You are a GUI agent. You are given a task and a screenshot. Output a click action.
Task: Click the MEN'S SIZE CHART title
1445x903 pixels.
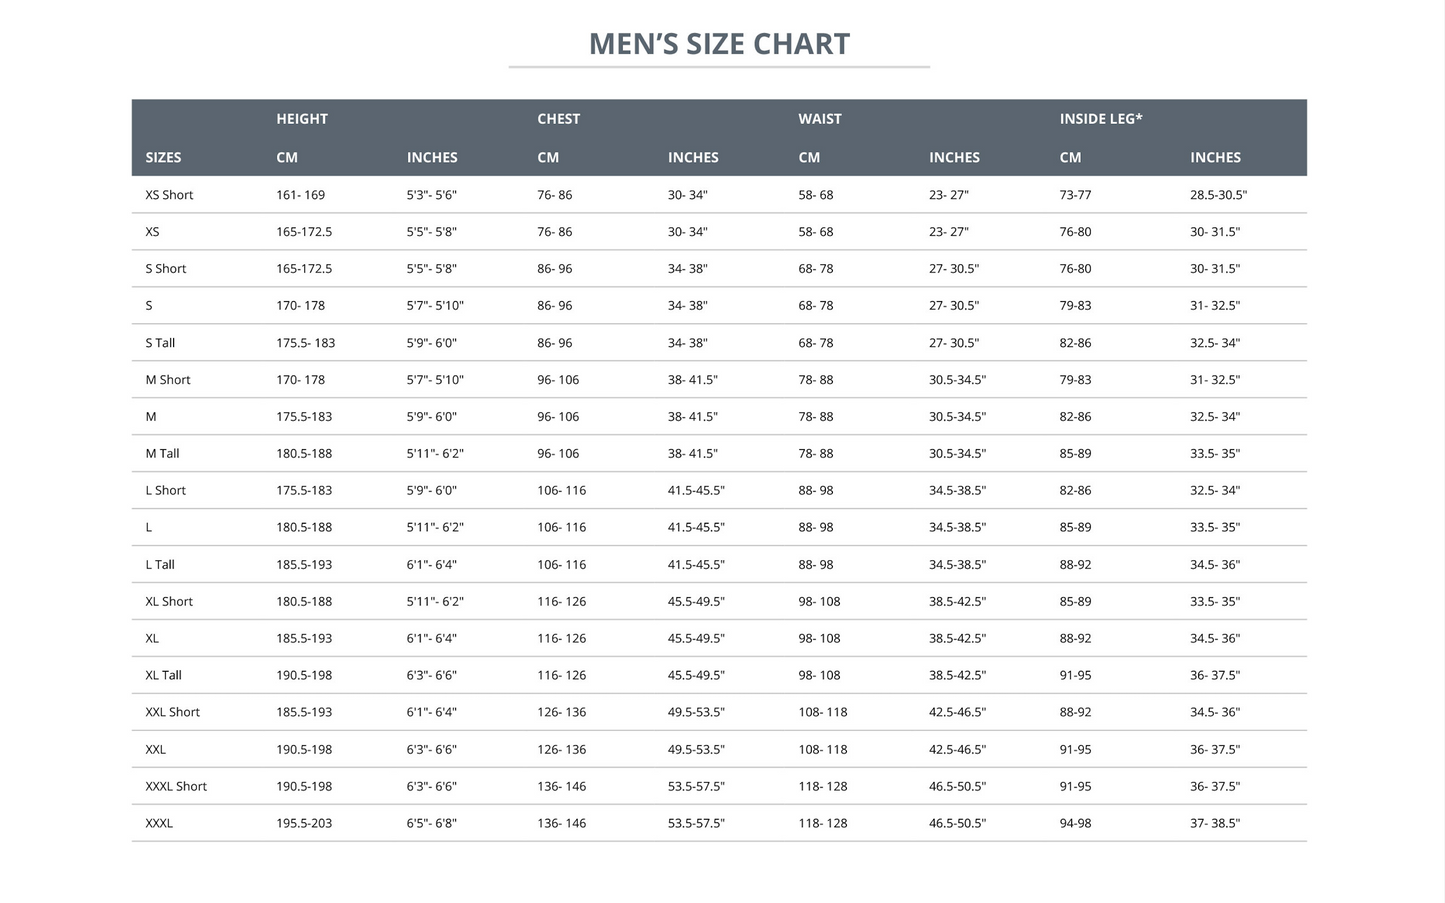point(719,44)
